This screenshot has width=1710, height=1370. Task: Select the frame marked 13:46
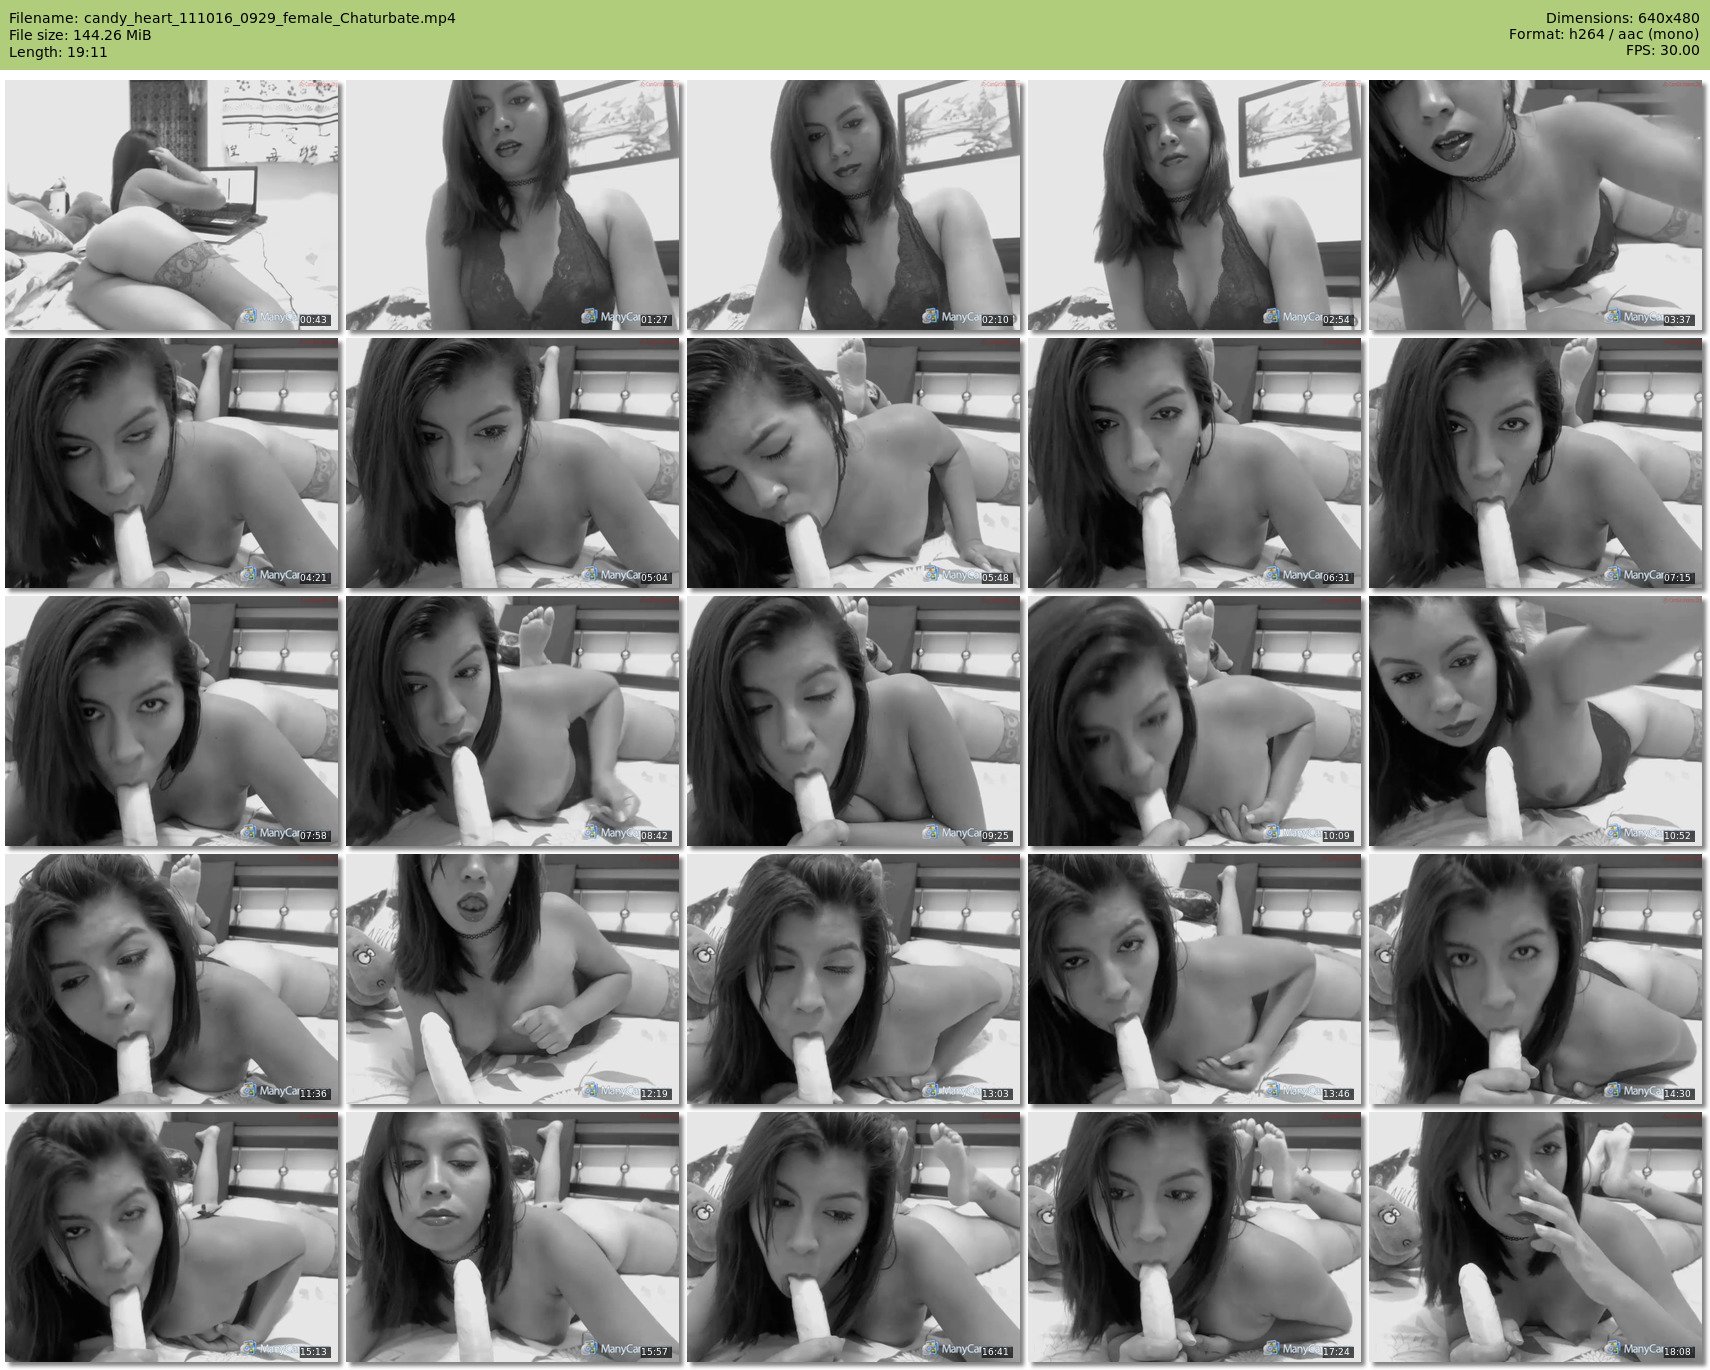pos(1195,979)
